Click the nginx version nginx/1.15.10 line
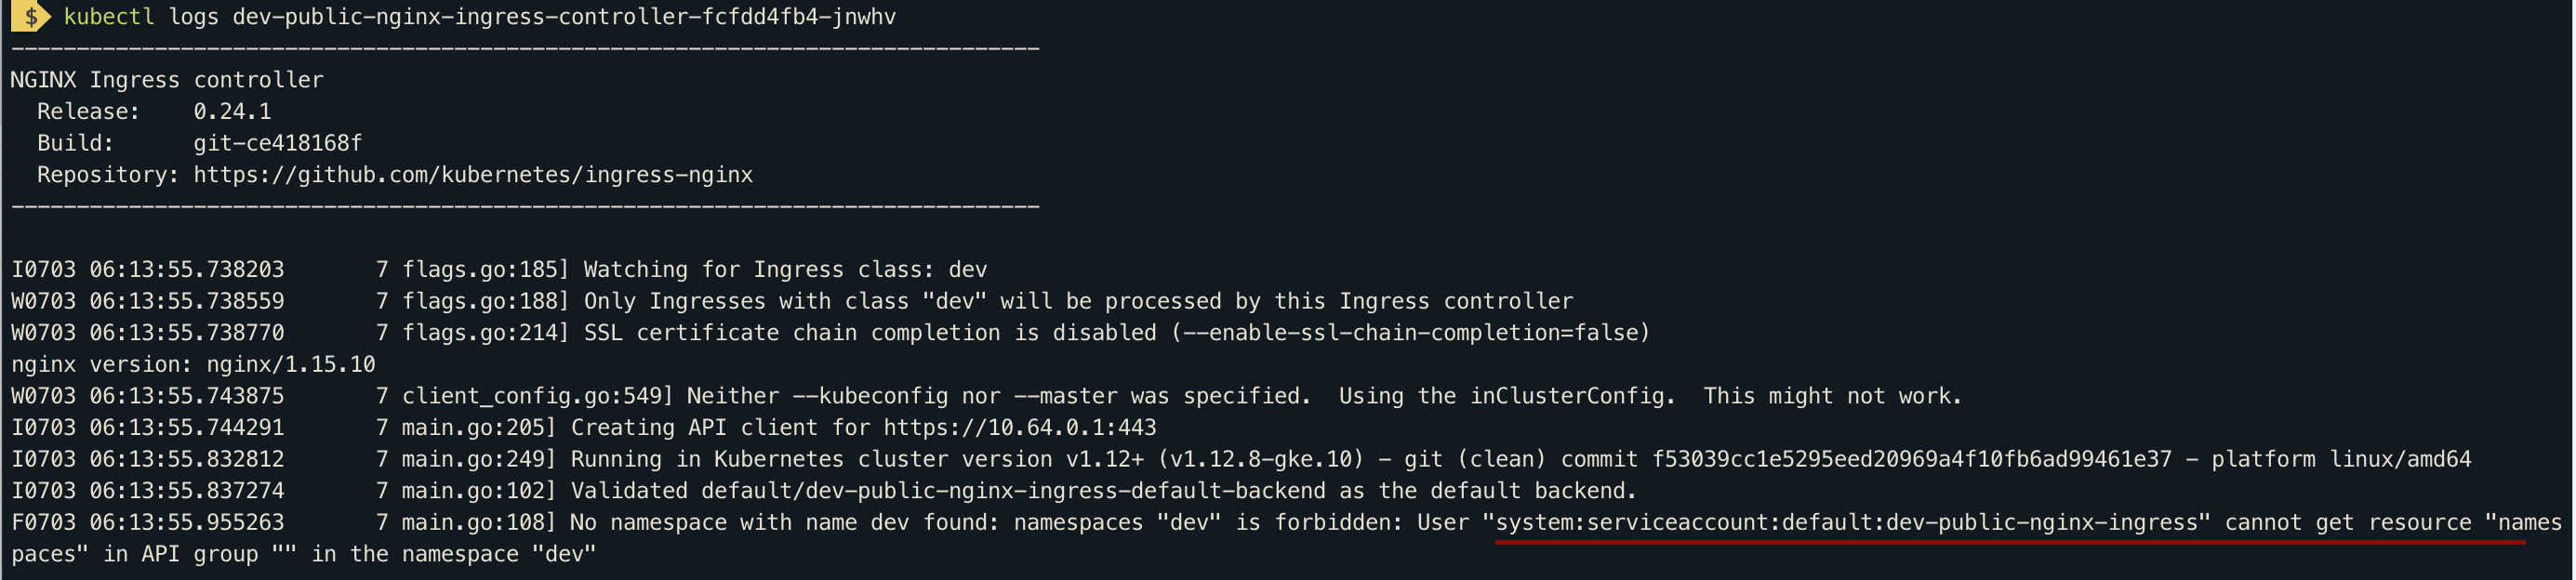2576x580 pixels. tap(193, 365)
